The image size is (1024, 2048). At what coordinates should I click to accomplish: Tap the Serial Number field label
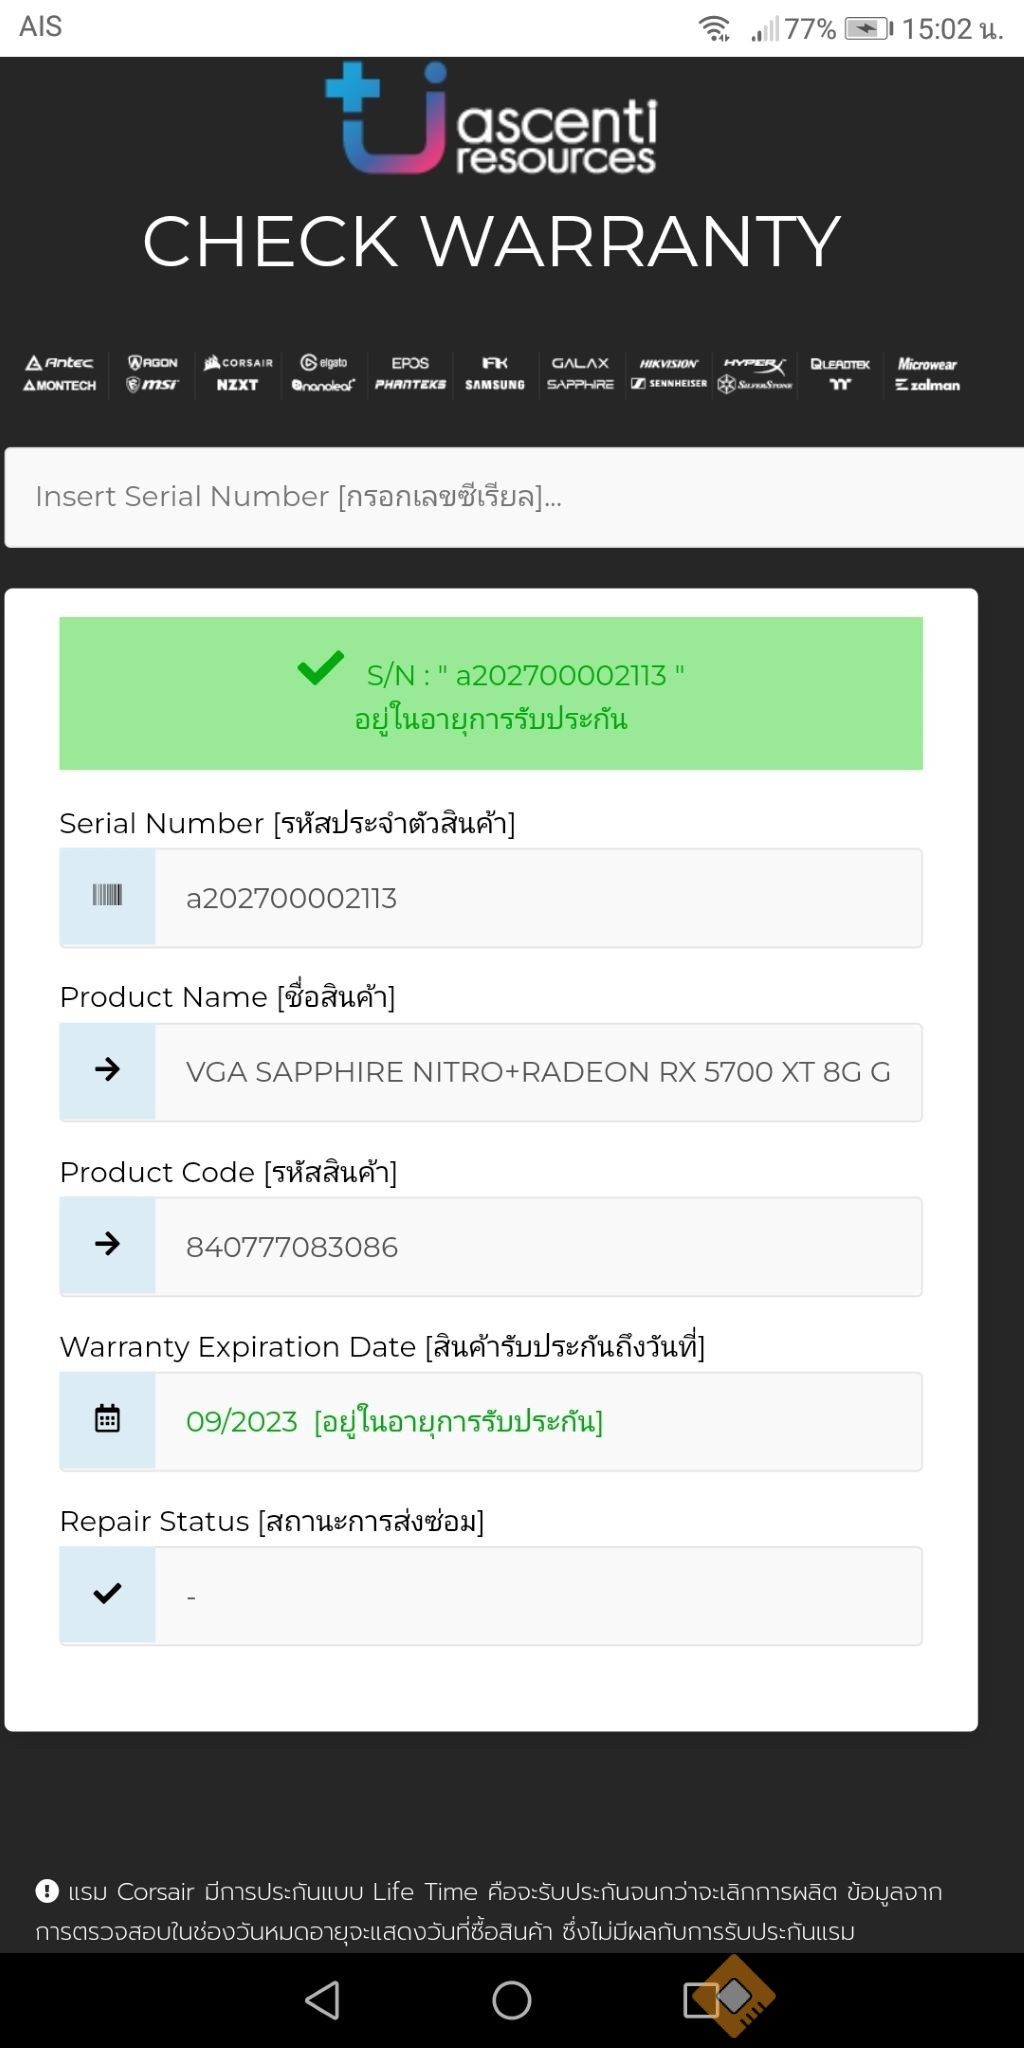[287, 823]
